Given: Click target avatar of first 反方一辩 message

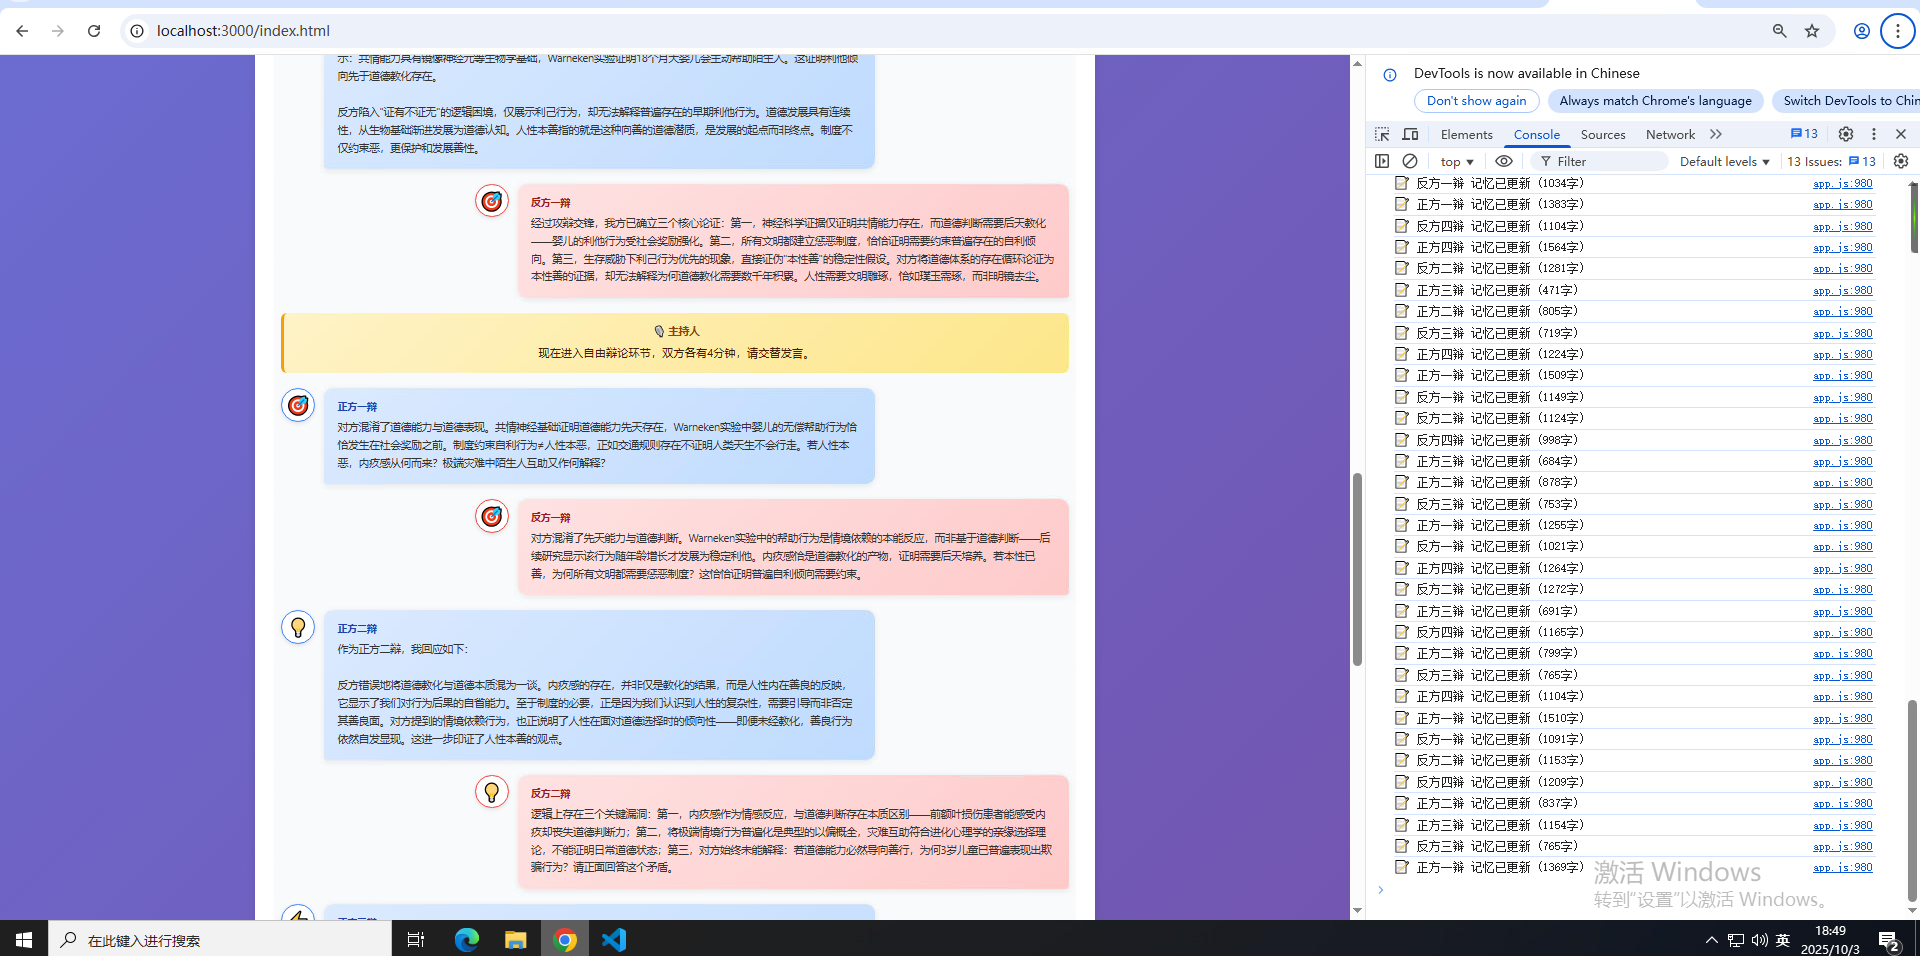Looking at the screenshot, I should point(491,201).
